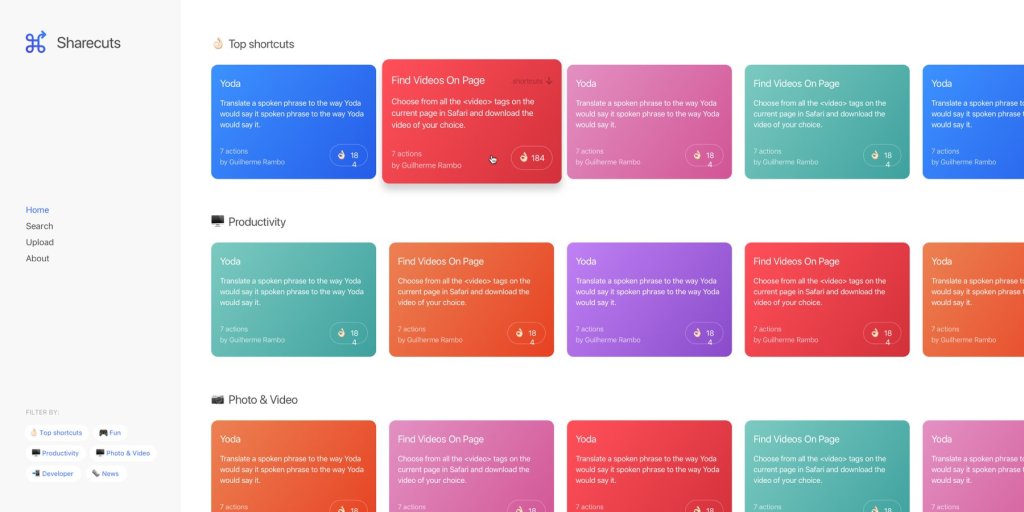1024x512 pixels.
Task: Open the Upload page from sidebar
Action: 40,242
